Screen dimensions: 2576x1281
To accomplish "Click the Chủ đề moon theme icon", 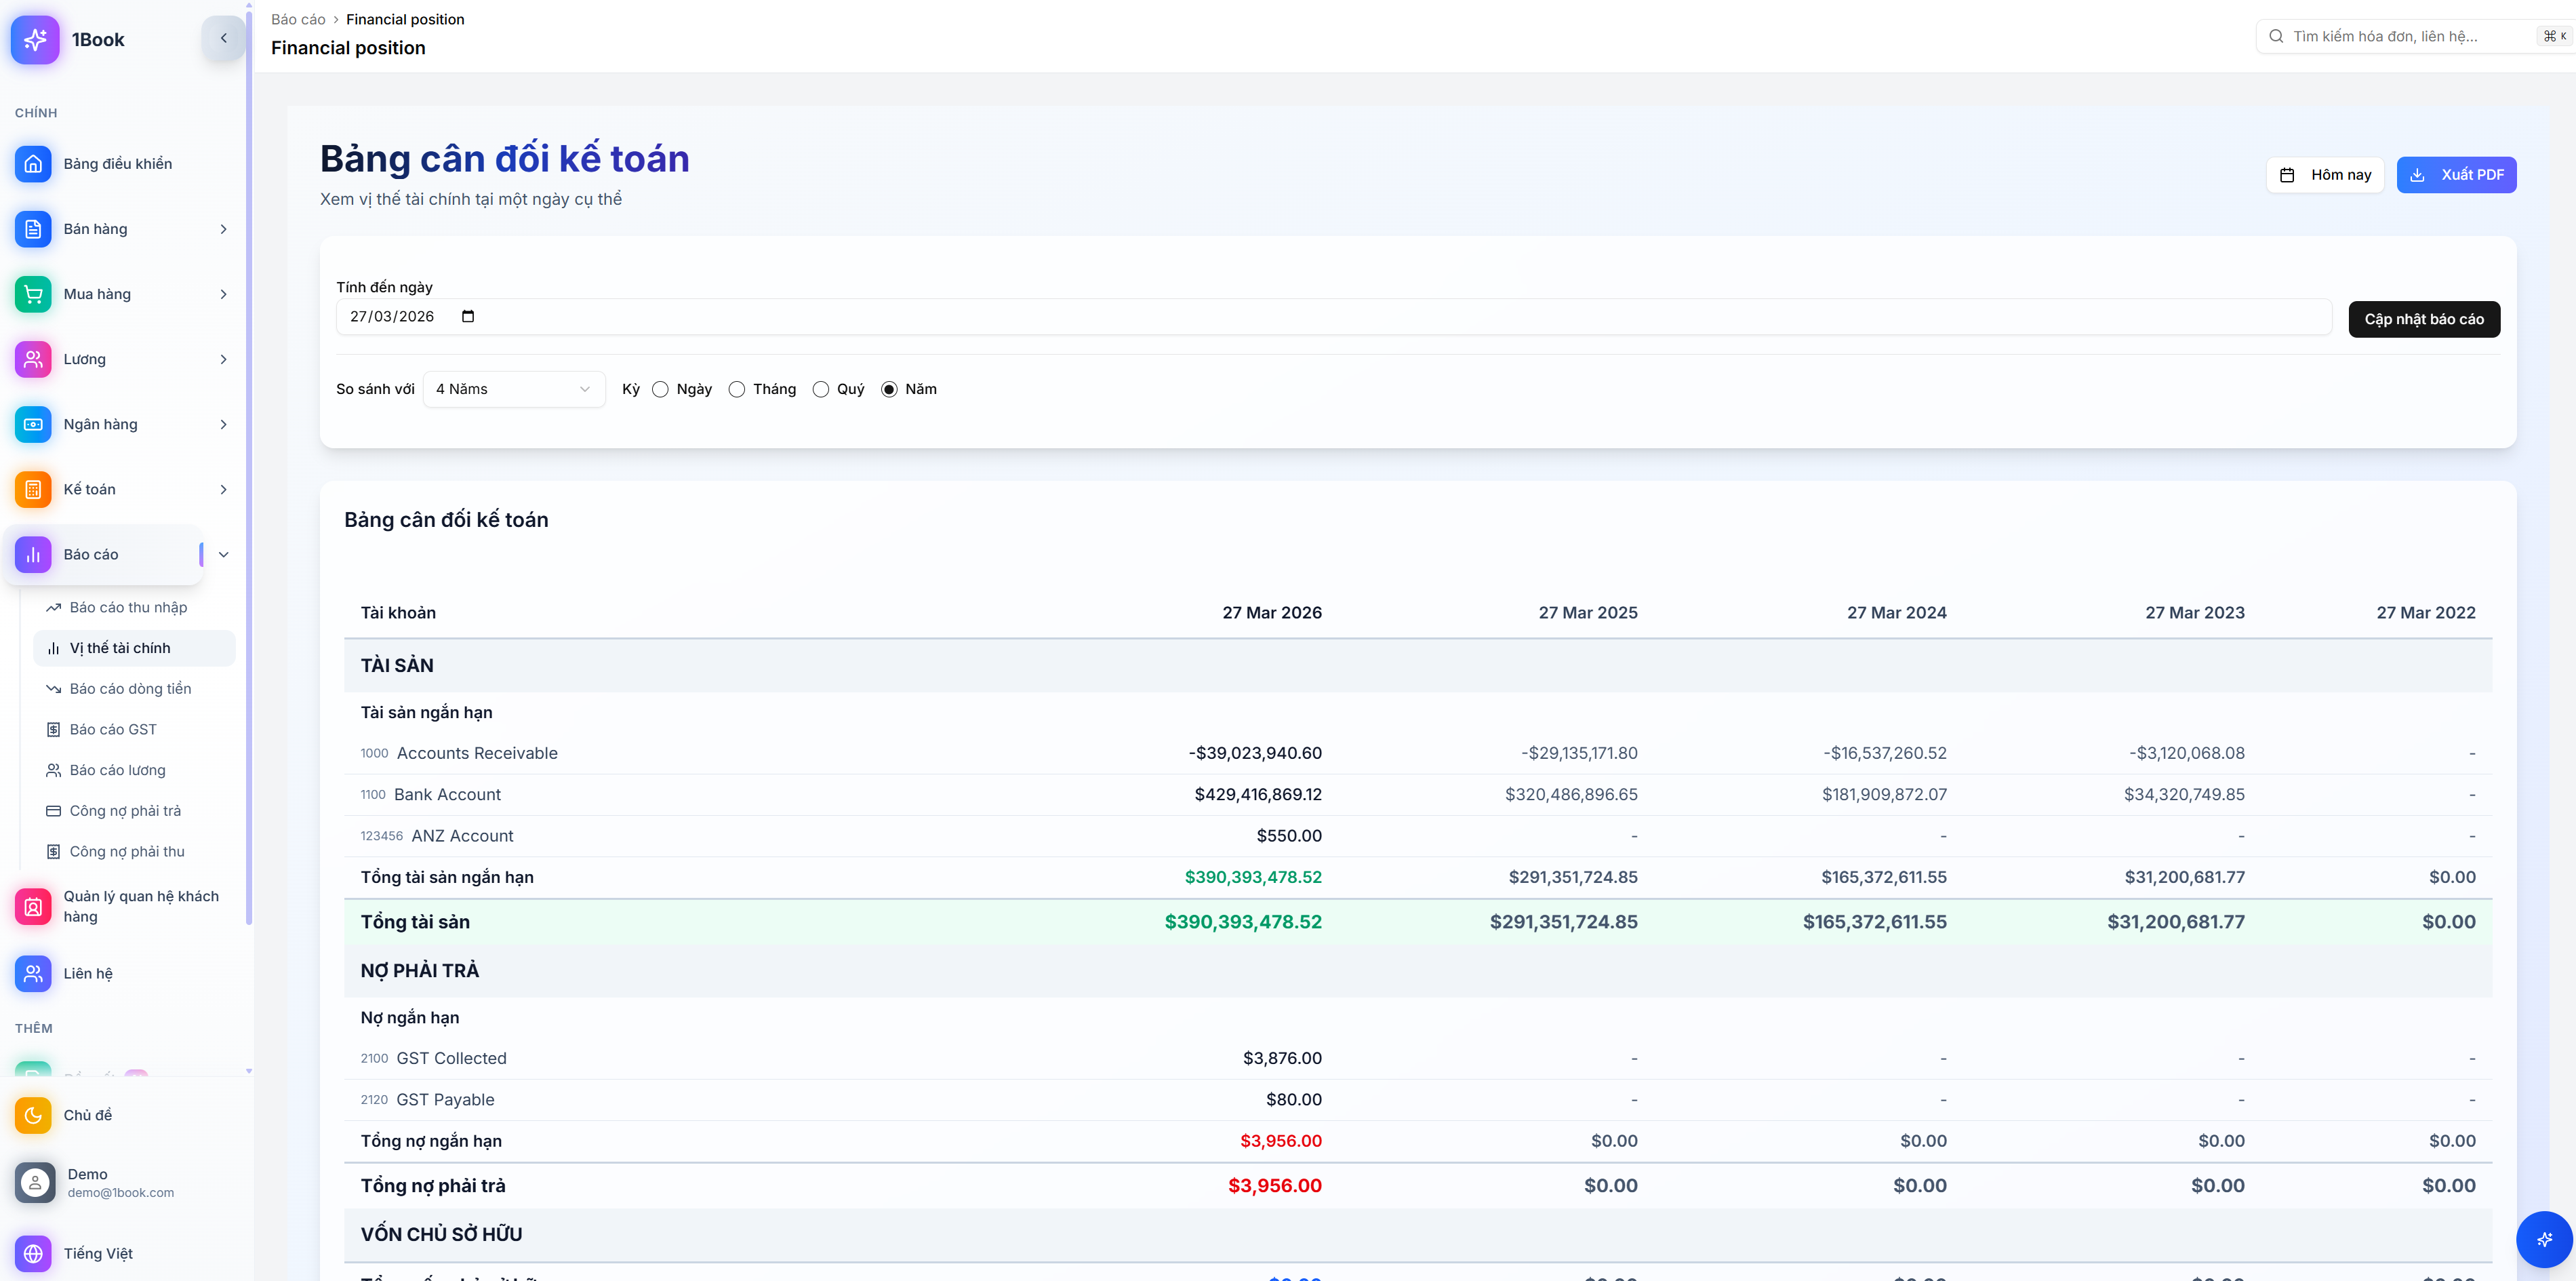I will pyautogui.click(x=33, y=1115).
